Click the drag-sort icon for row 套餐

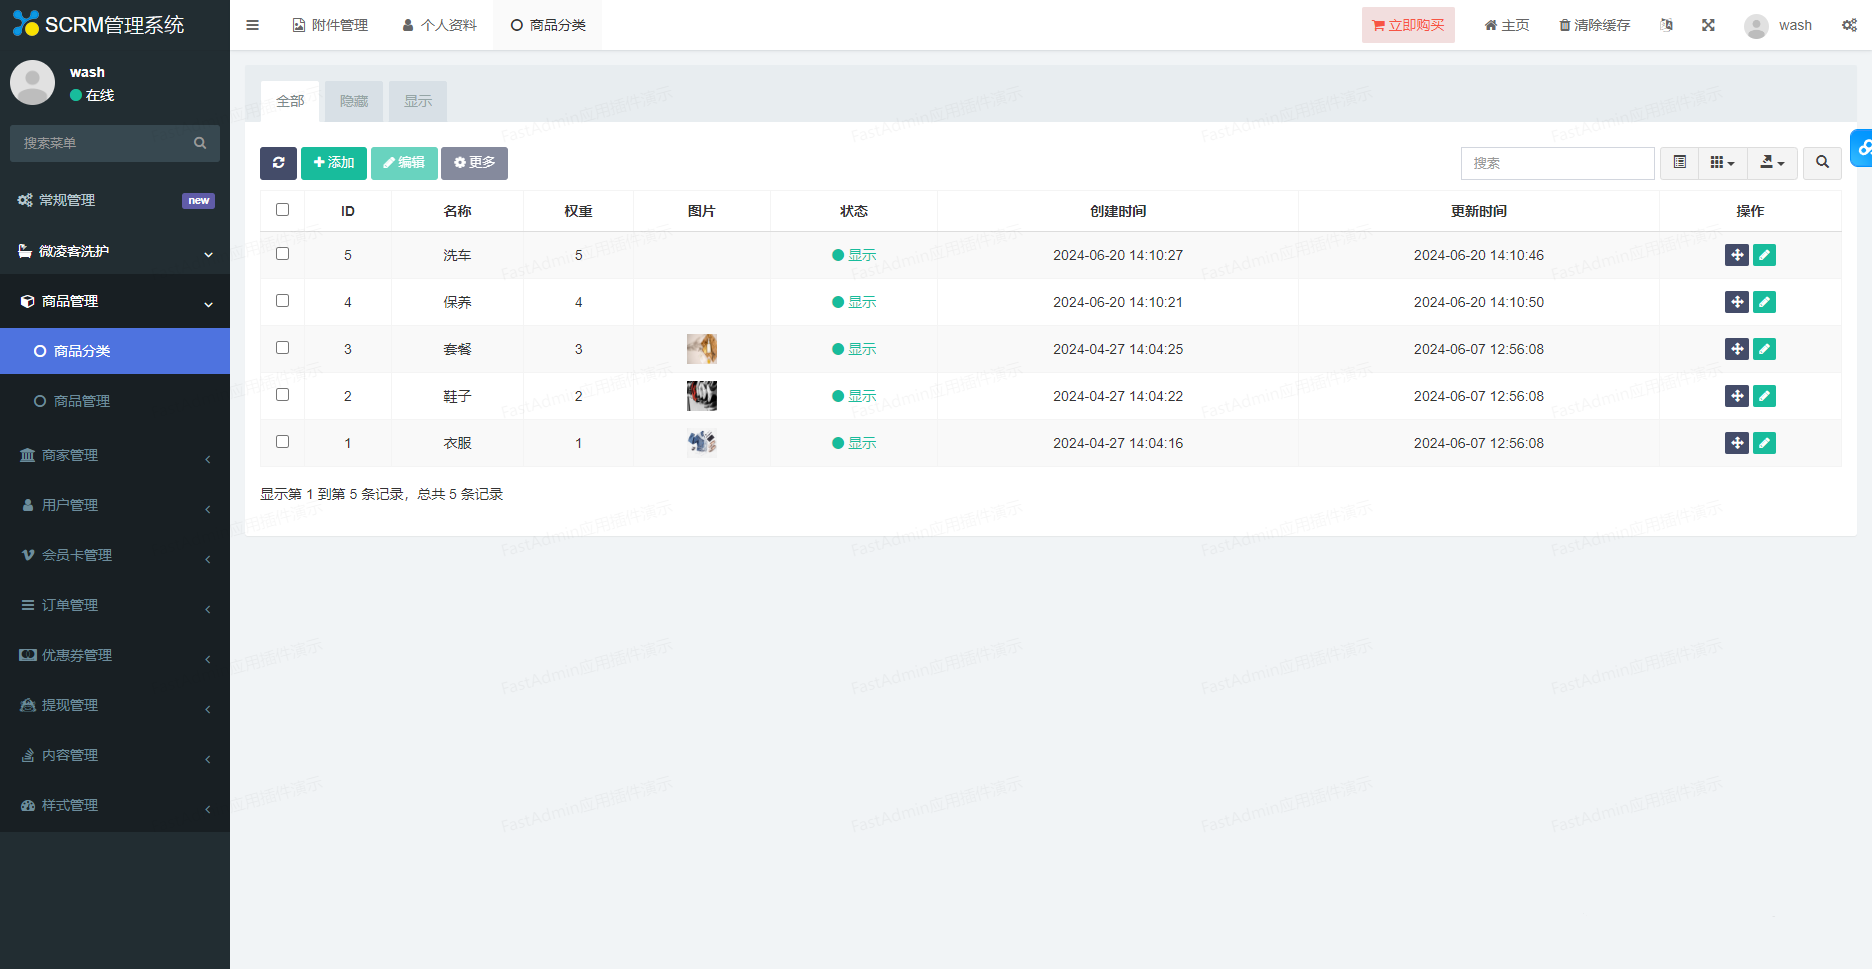[1737, 349]
